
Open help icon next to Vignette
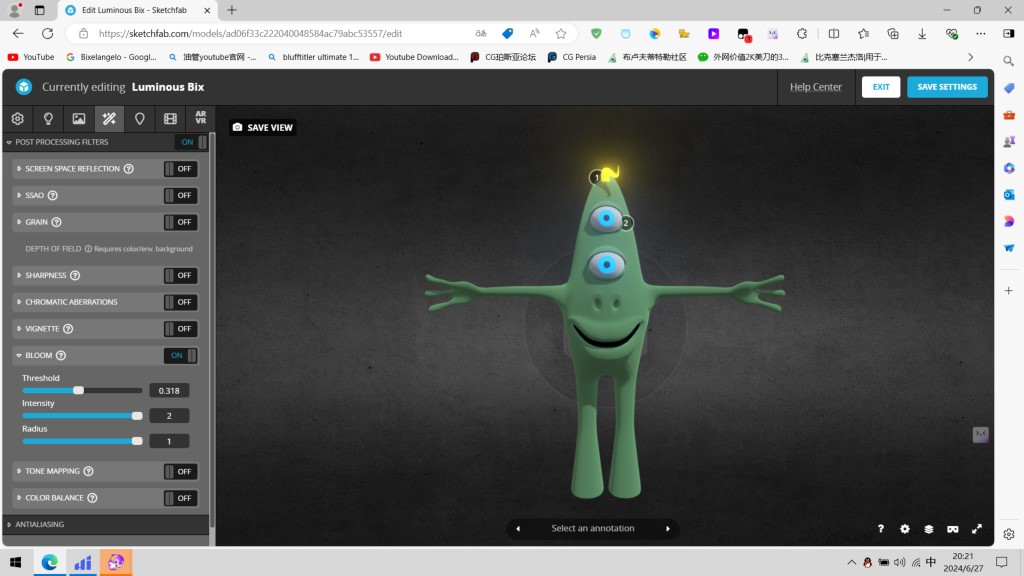point(68,328)
